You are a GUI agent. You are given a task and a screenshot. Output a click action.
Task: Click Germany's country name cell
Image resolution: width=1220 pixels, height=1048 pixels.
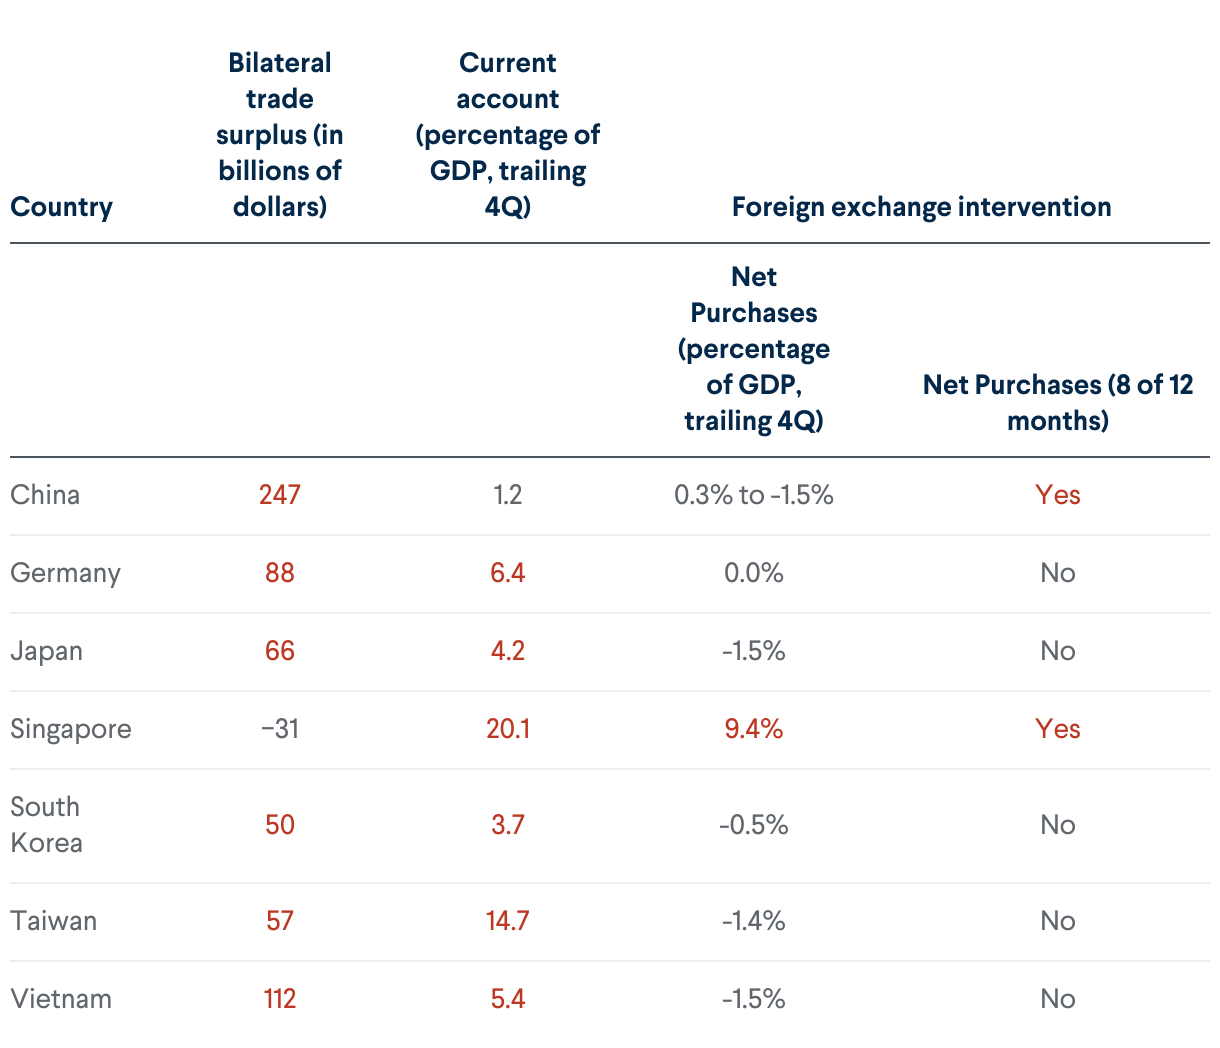(65, 573)
